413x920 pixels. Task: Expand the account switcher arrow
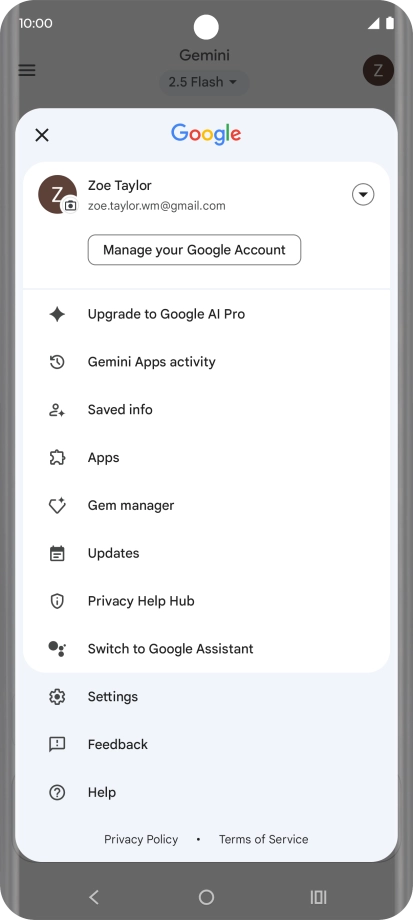point(363,194)
